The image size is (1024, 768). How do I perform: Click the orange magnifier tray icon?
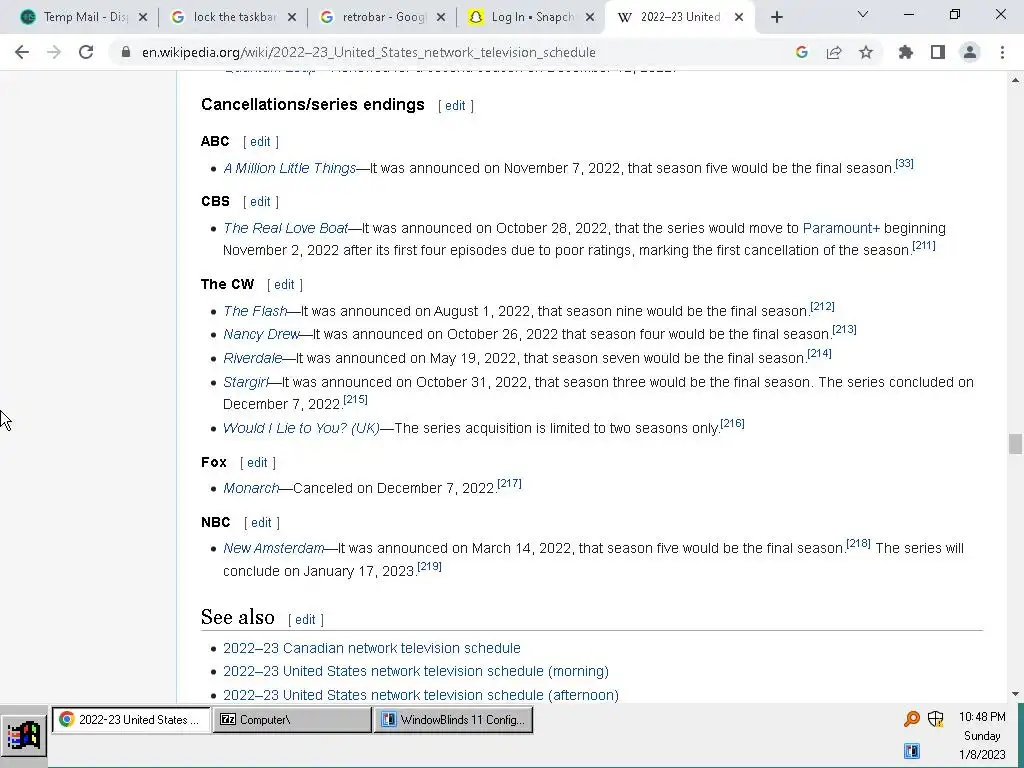coord(912,719)
